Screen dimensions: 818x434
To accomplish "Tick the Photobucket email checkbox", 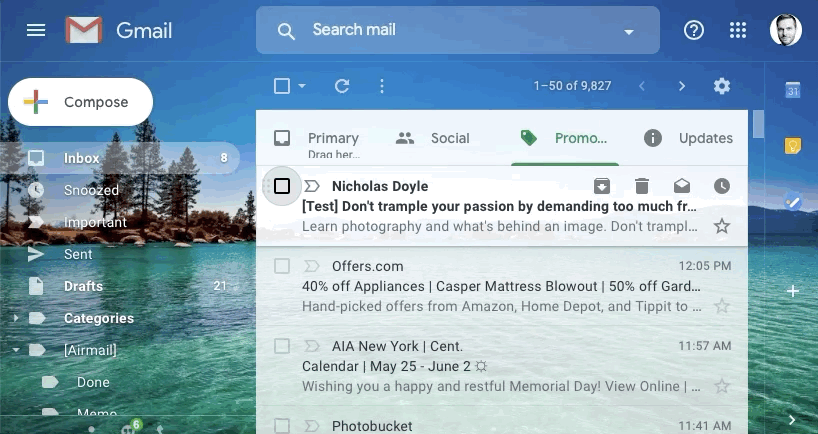I will coord(282,426).
